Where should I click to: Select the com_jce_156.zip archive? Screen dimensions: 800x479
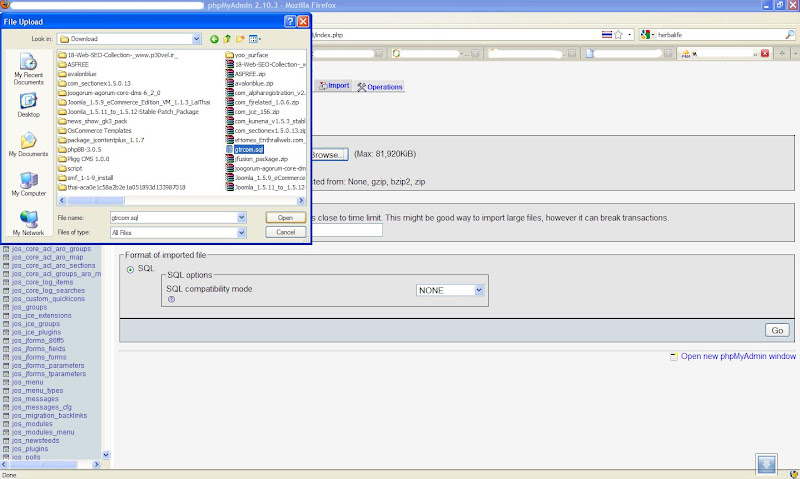pyautogui.click(x=253, y=112)
